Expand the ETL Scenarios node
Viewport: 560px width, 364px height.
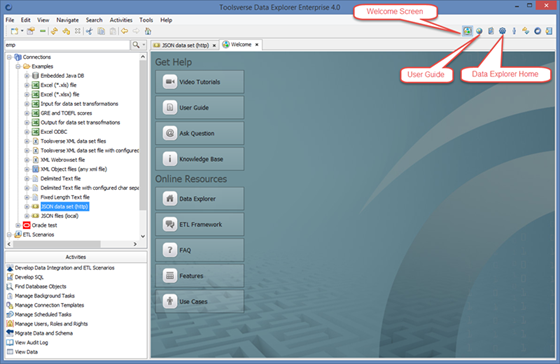tap(9, 235)
